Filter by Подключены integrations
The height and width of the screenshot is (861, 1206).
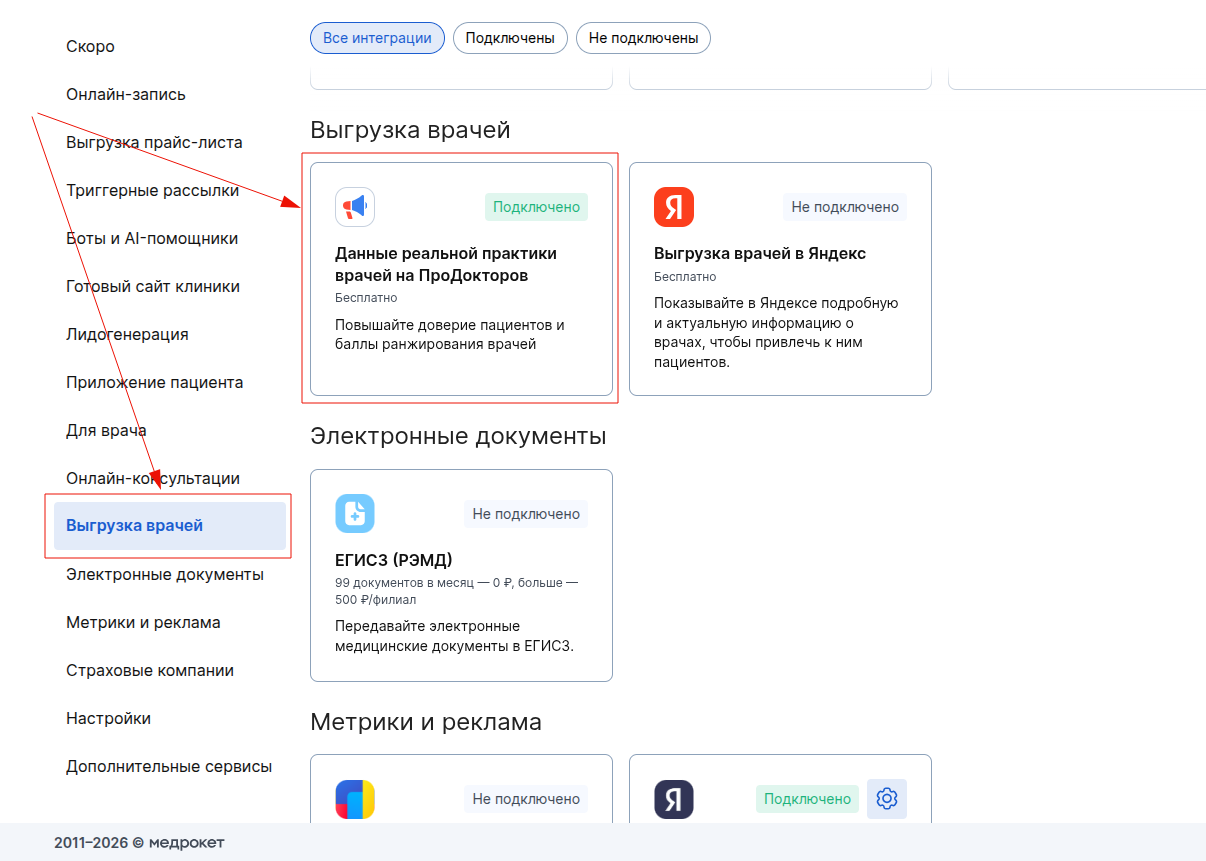(510, 38)
